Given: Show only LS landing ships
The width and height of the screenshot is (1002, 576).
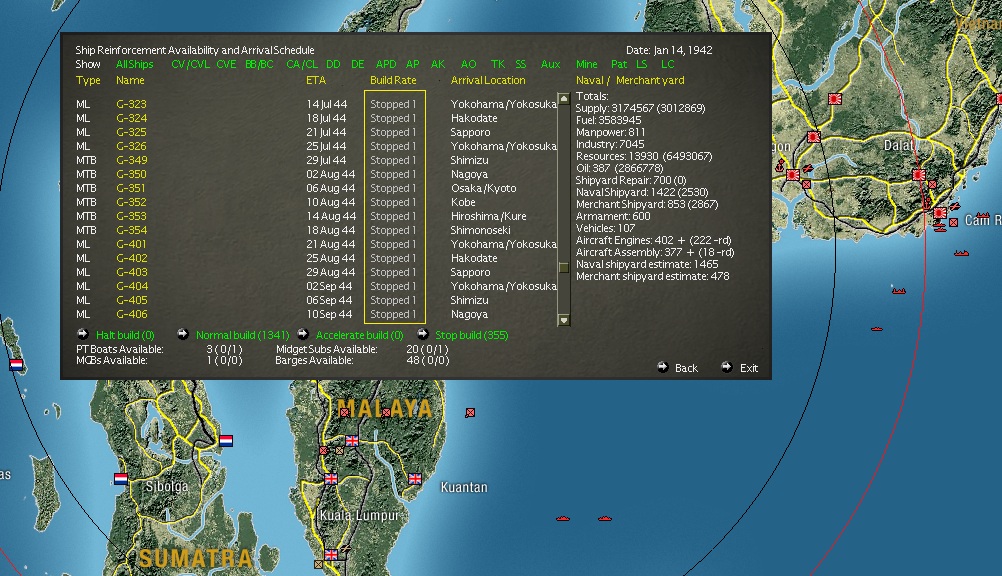Looking at the screenshot, I should [642, 65].
